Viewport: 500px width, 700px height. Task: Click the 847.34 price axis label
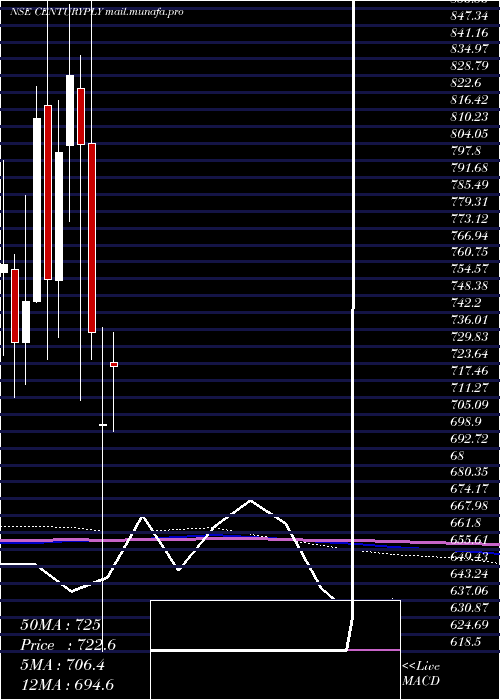469,17
